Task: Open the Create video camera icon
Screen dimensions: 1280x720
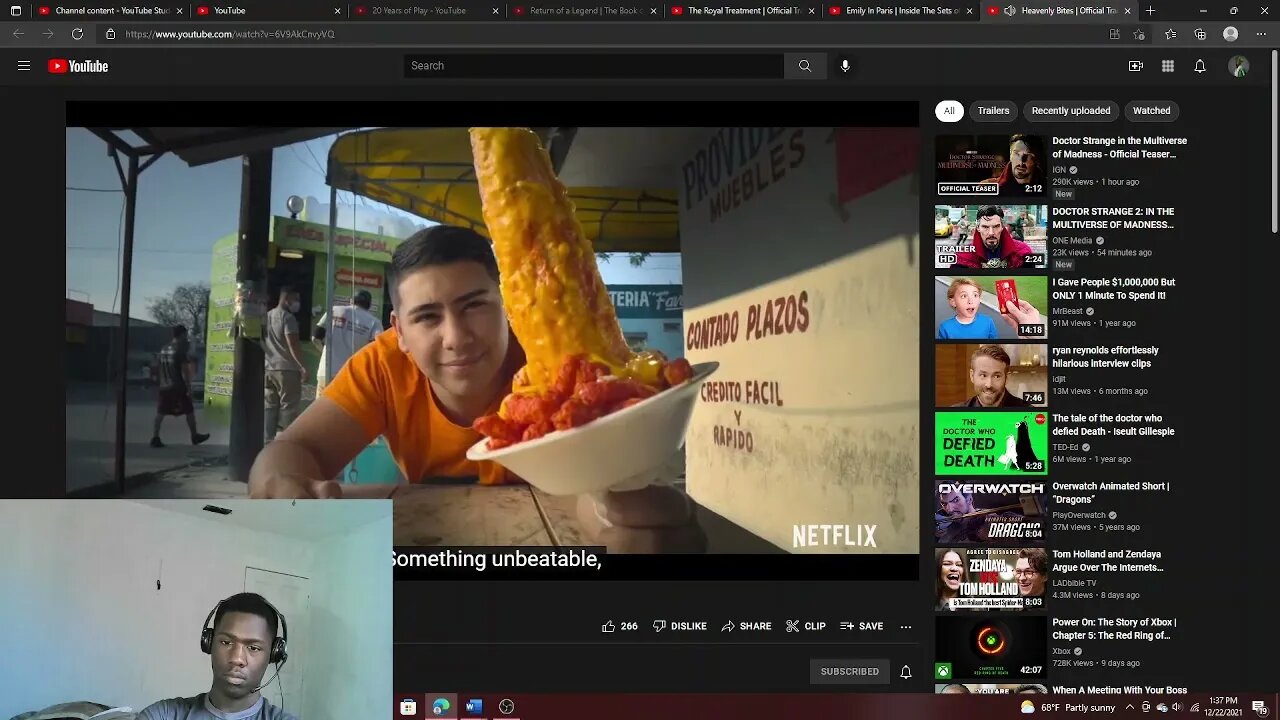Action: click(1136, 66)
